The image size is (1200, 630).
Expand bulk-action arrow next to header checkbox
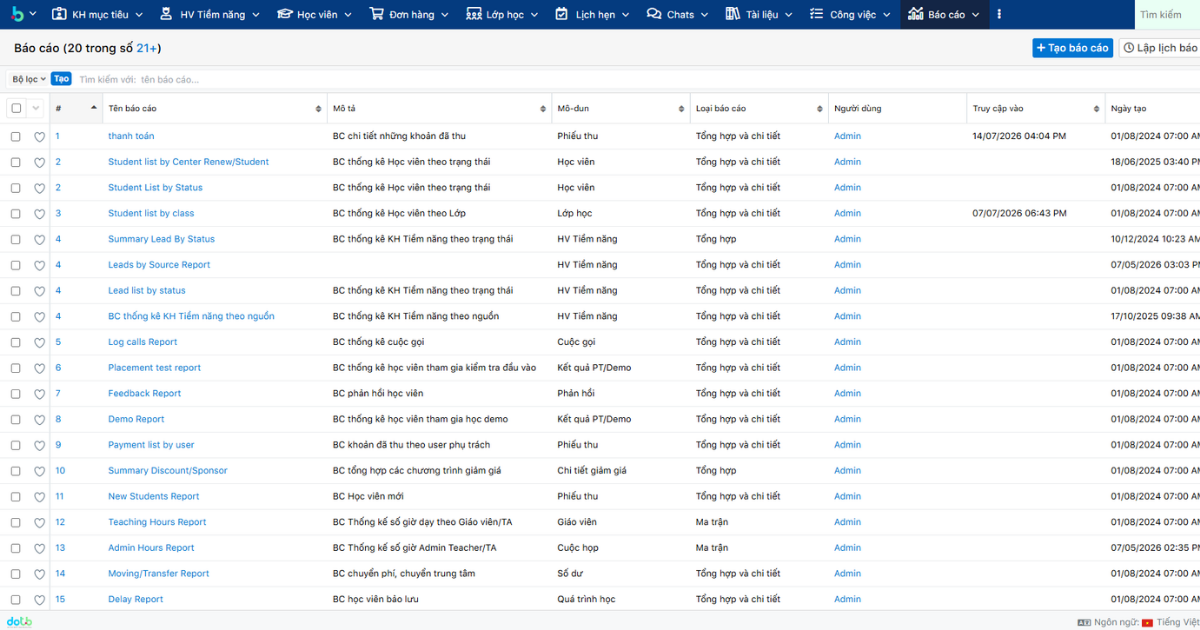(x=37, y=108)
